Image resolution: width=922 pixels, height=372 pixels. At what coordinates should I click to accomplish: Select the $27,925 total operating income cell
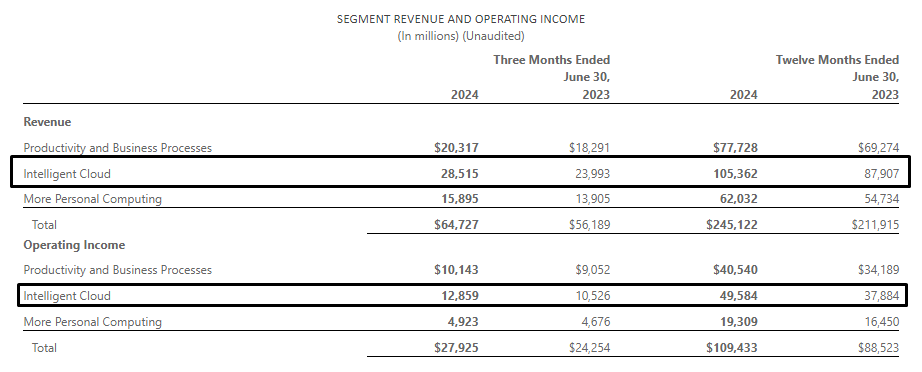[x=456, y=348]
